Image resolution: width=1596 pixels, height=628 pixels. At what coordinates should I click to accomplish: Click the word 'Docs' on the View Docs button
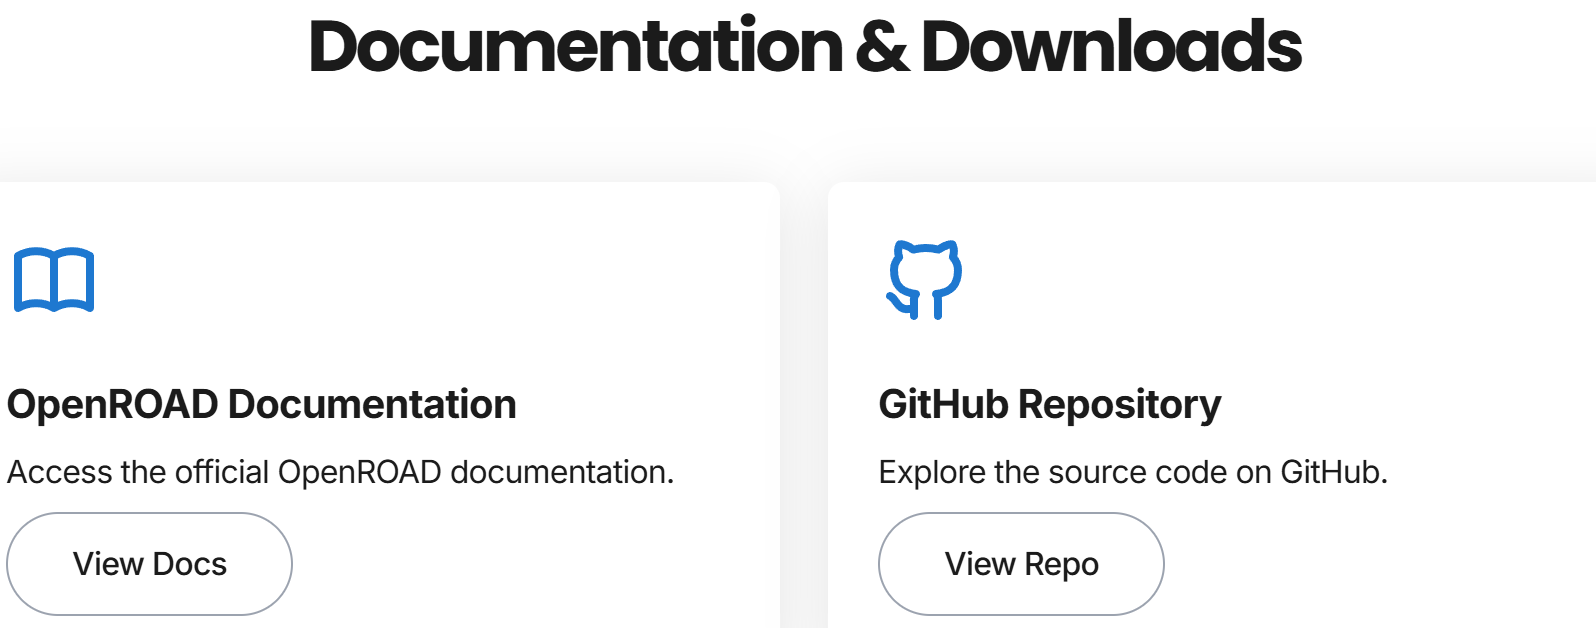(190, 564)
